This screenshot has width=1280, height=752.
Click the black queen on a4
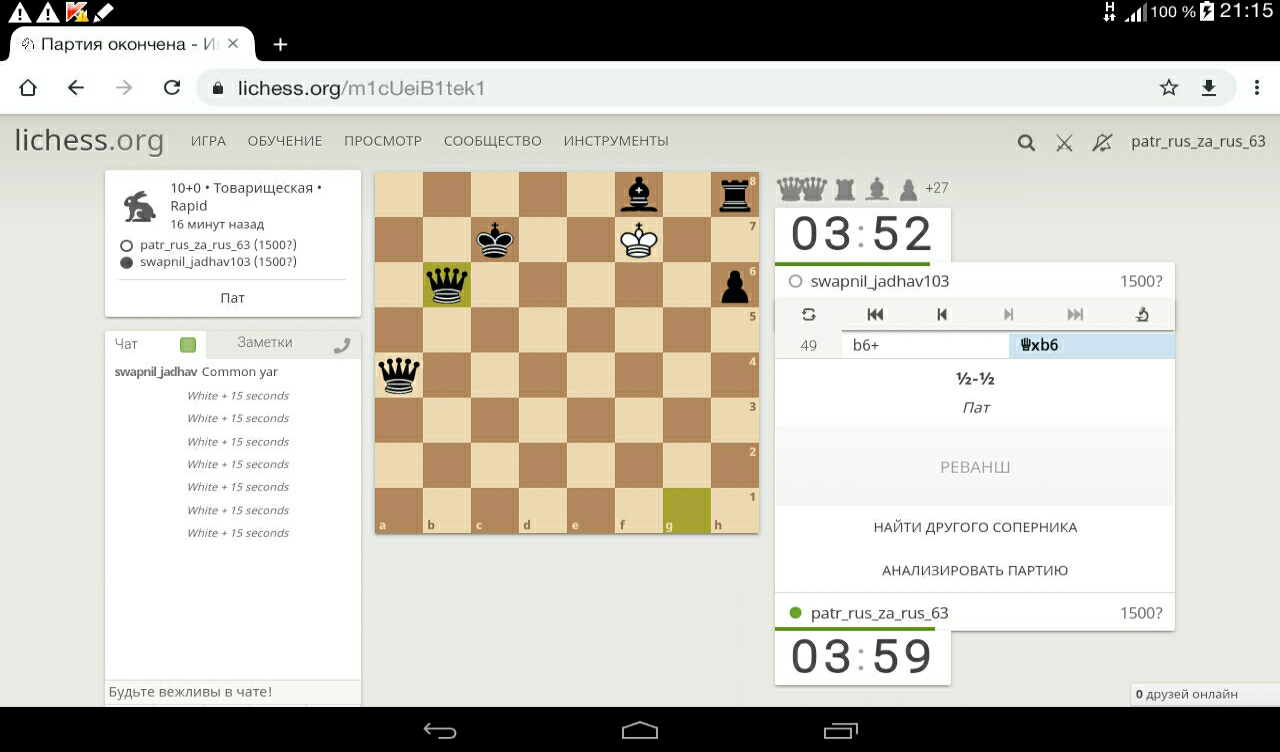[x=399, y=376]
